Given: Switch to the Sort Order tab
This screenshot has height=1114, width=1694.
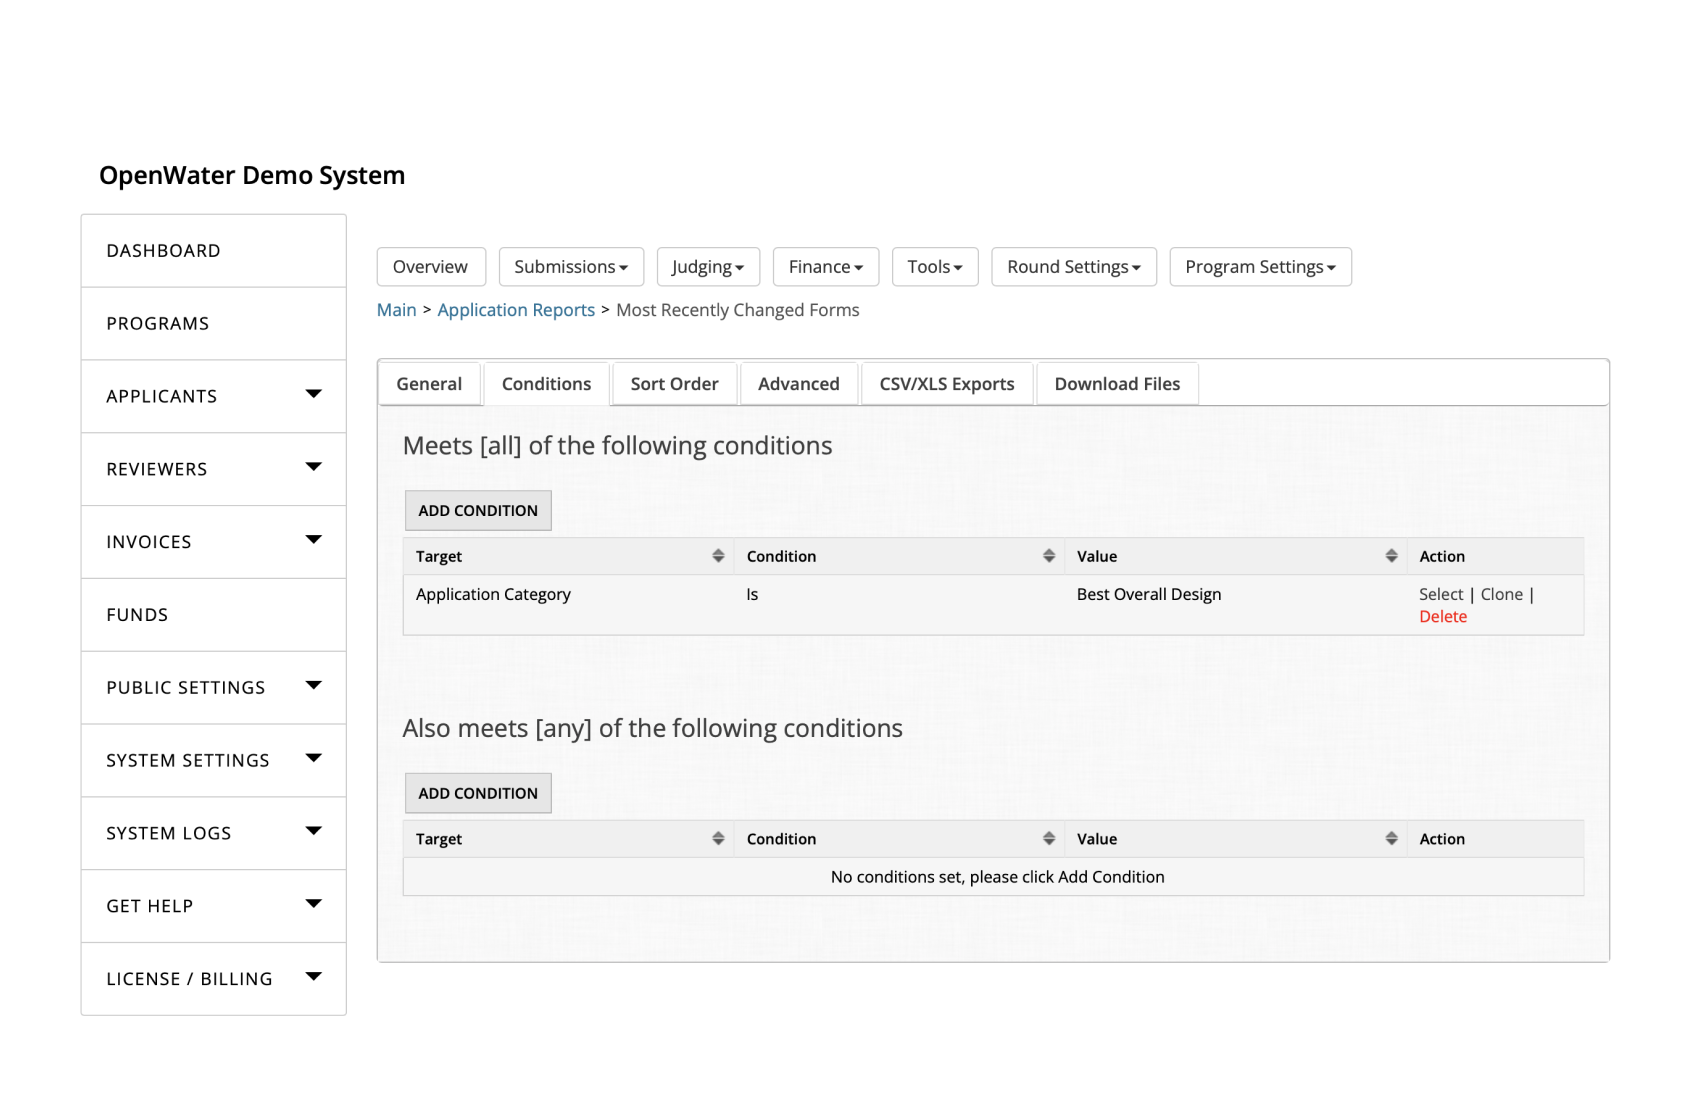Looking at the screenshot, I should tap(673, 383).
